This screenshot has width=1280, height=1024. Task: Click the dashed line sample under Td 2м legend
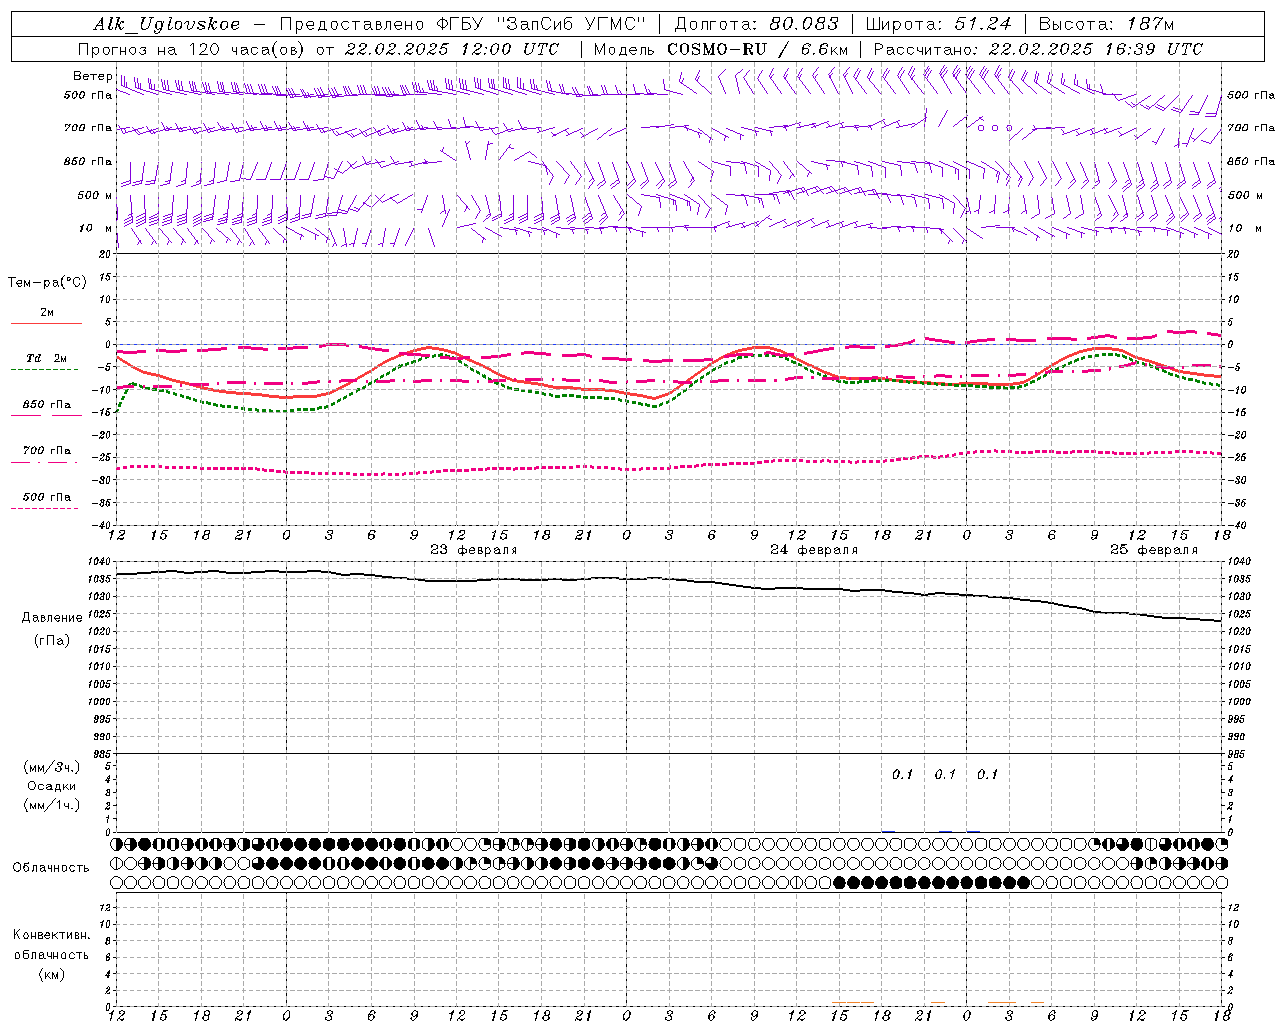pos(45,369)
